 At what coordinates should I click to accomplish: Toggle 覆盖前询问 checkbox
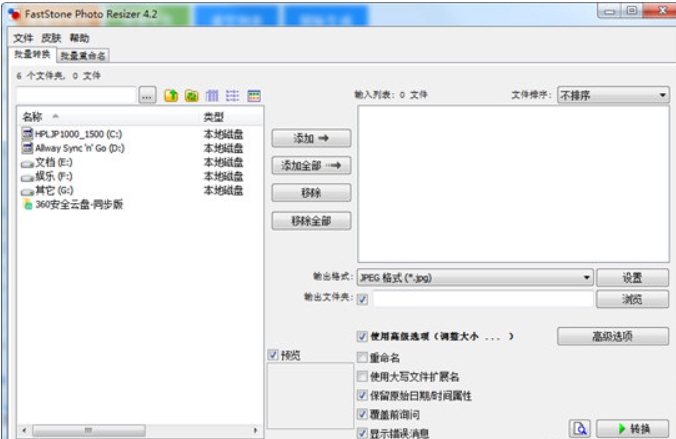pyautogui.click(x=362, y=414)
